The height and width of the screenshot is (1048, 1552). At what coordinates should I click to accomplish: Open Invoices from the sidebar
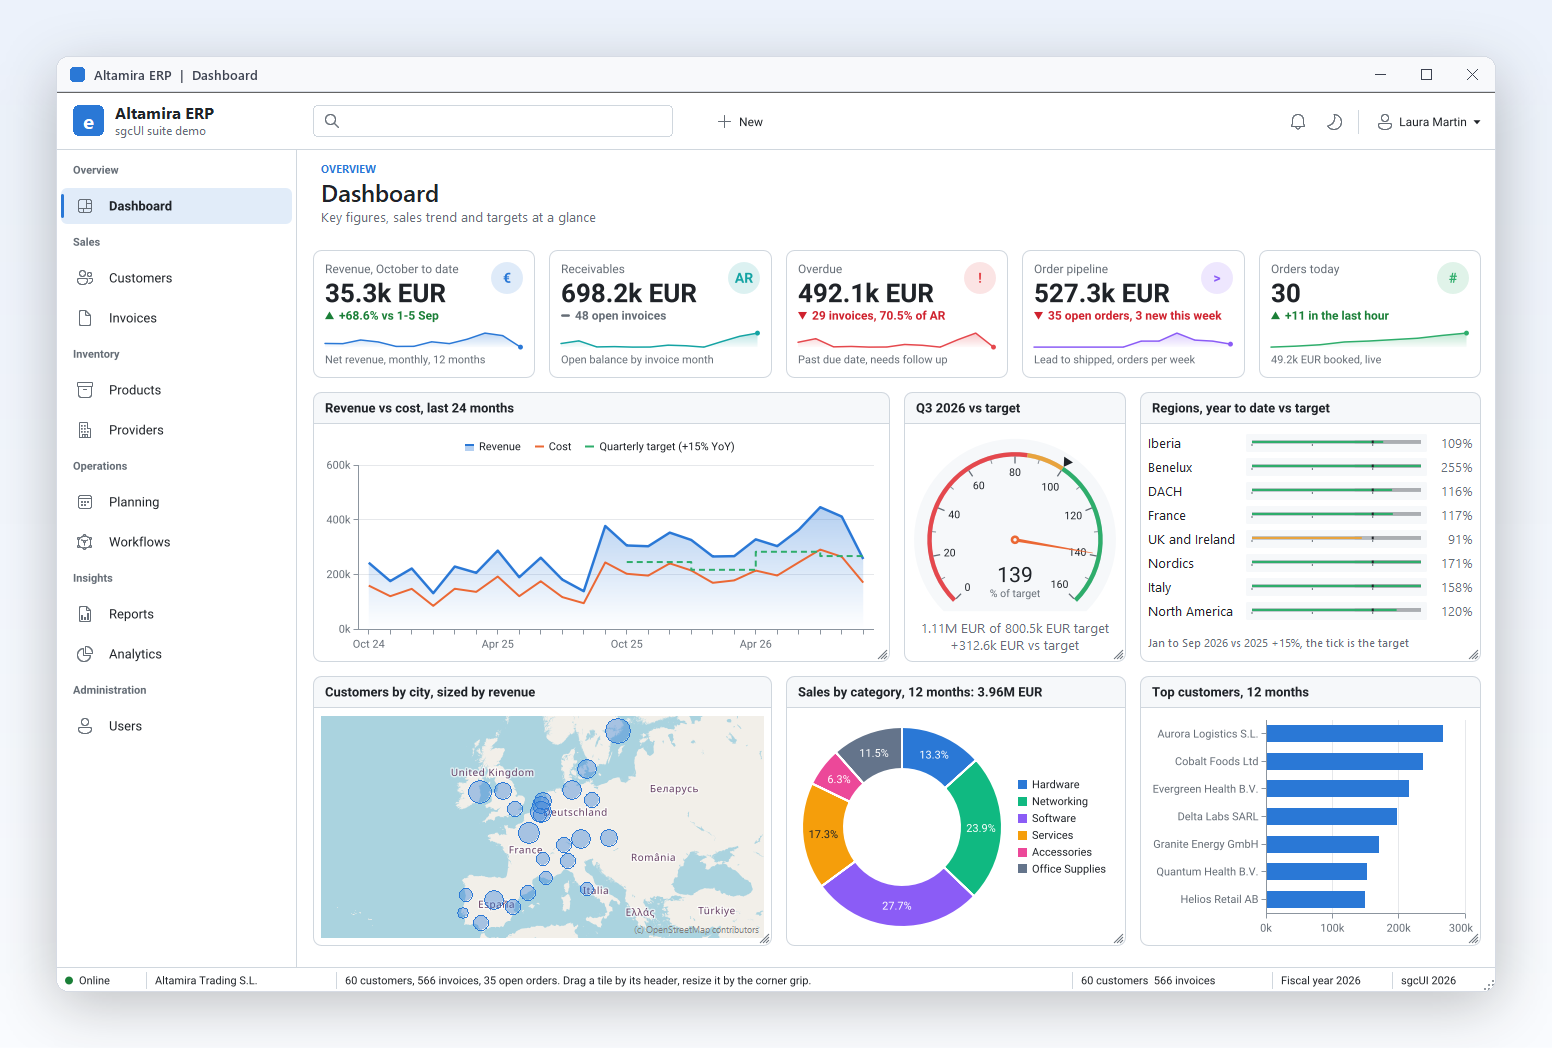(176, 318)
